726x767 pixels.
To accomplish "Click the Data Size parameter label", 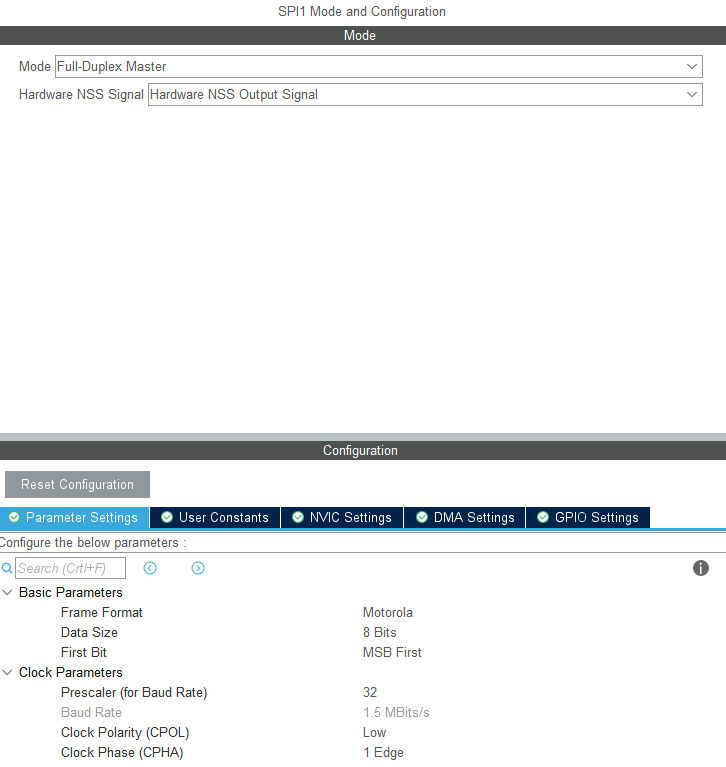I will (x=89, y=632).
